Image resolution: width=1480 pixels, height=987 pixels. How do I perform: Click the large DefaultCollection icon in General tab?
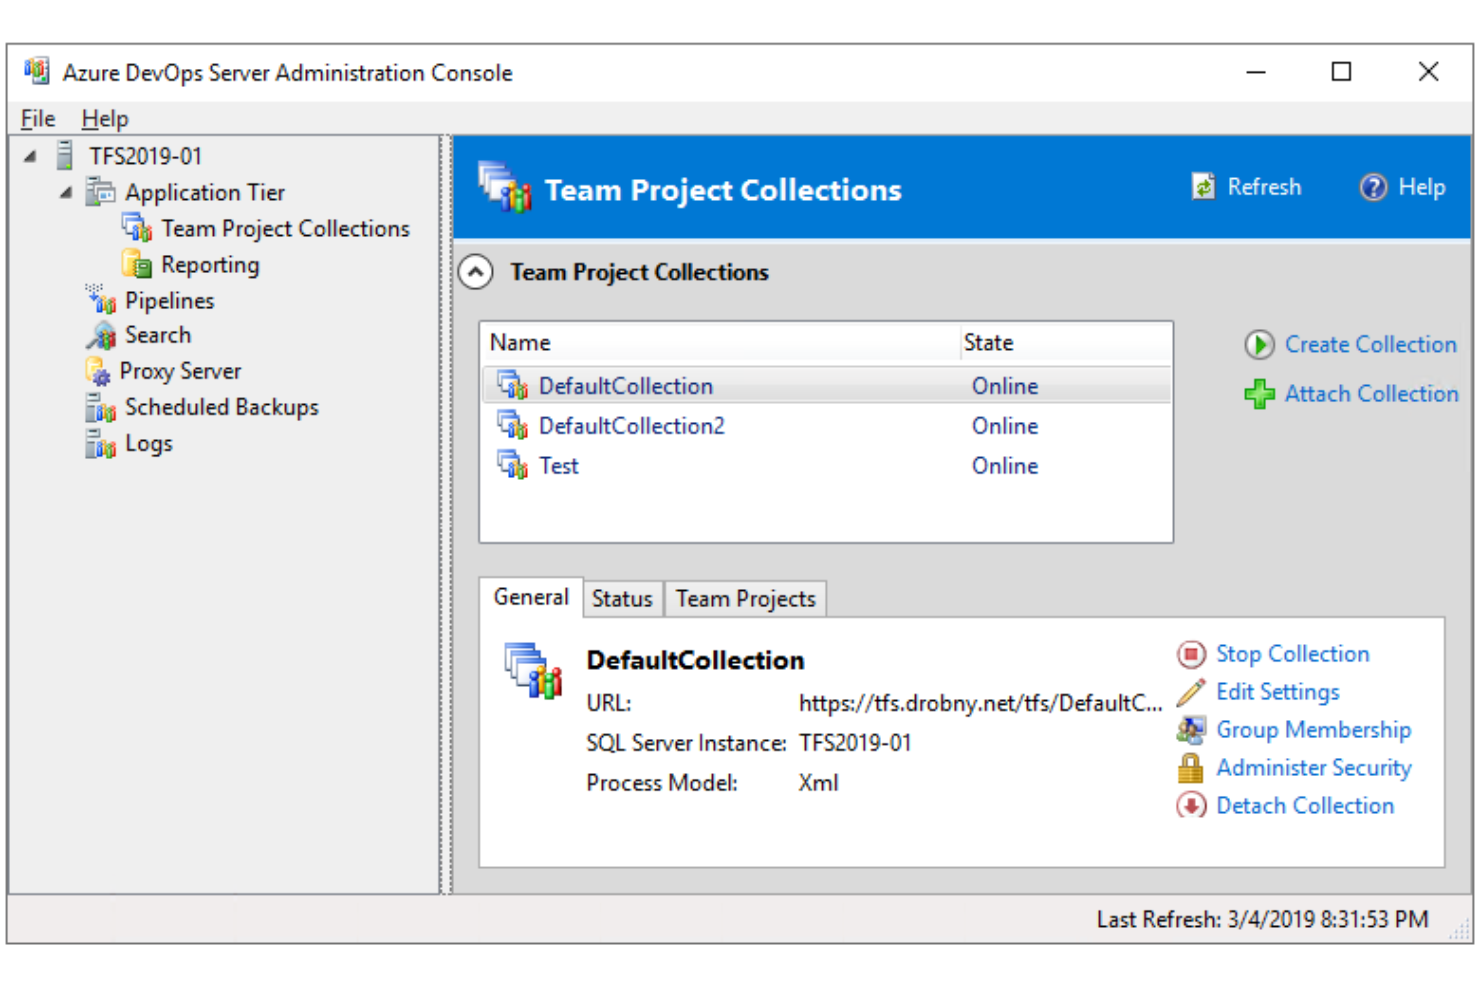tap(533, 671)
